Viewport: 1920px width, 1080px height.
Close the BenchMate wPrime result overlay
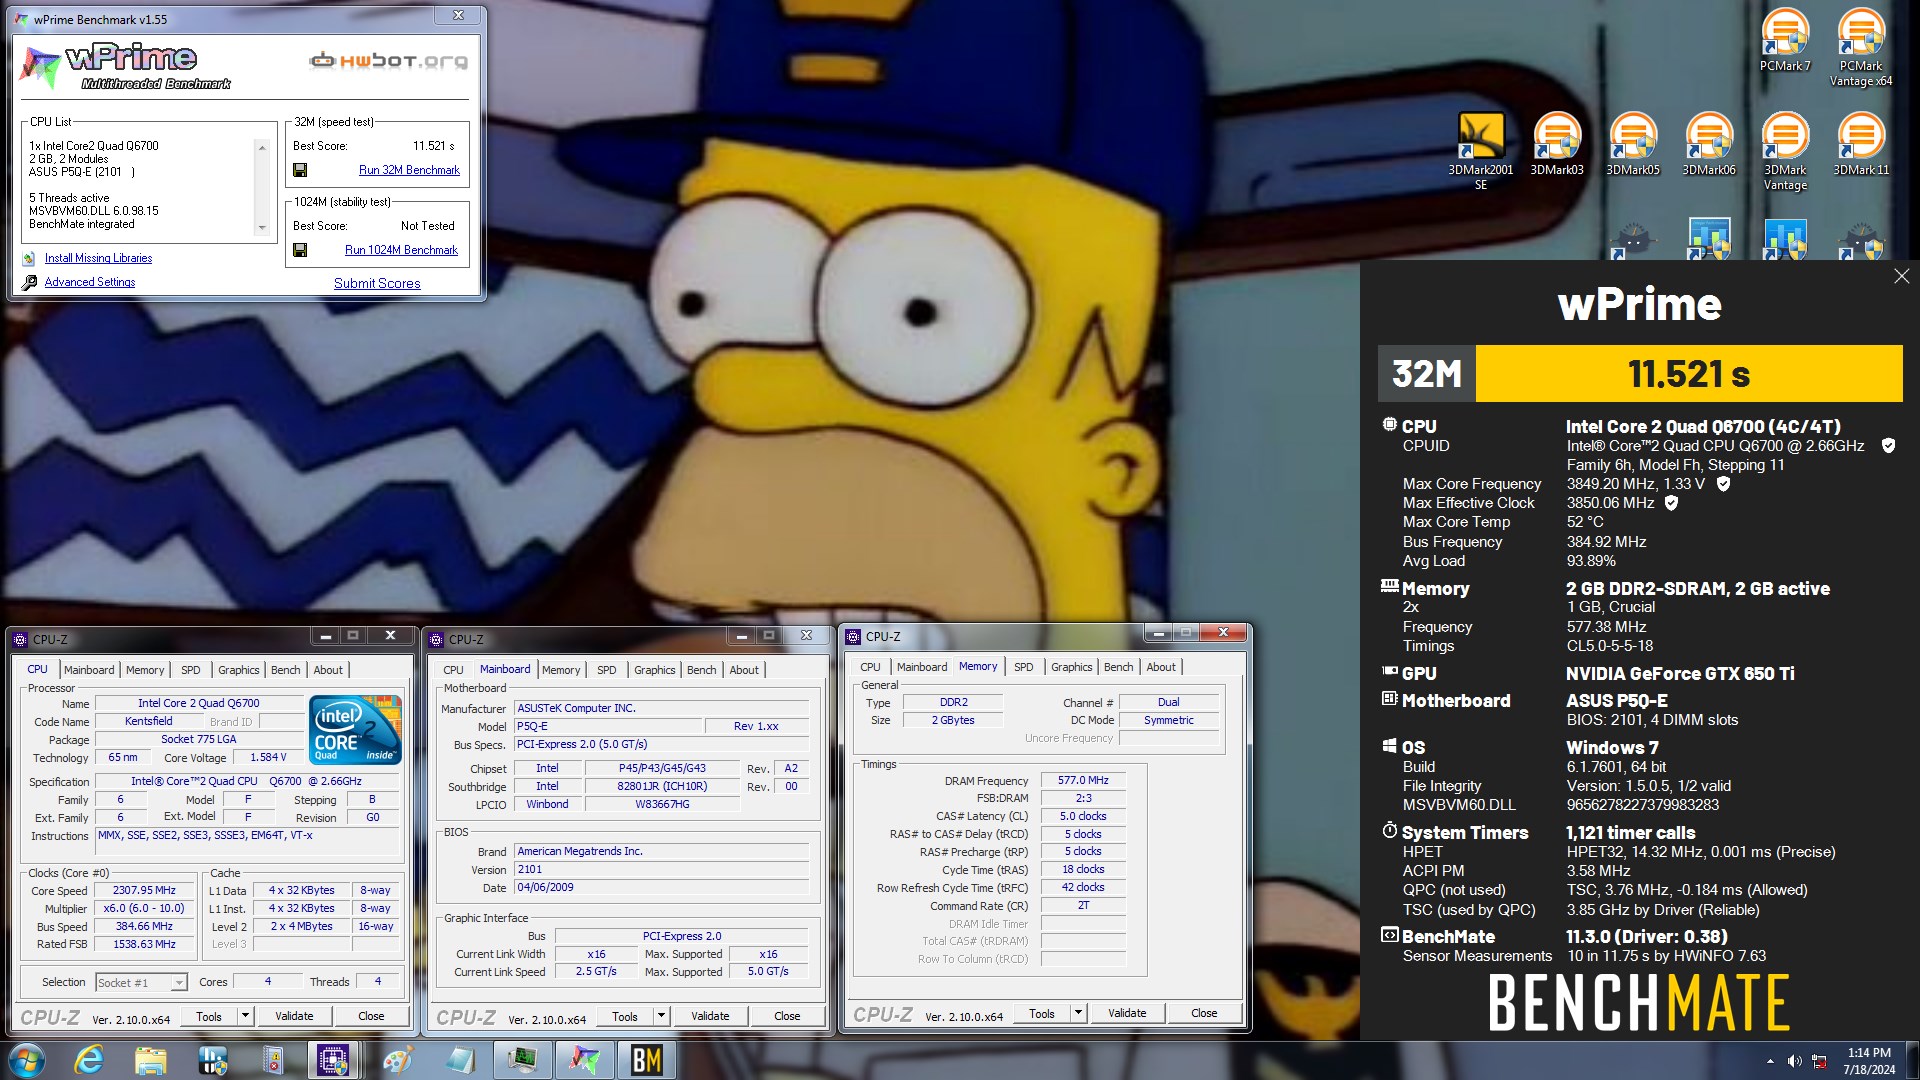coord(1901,276)
